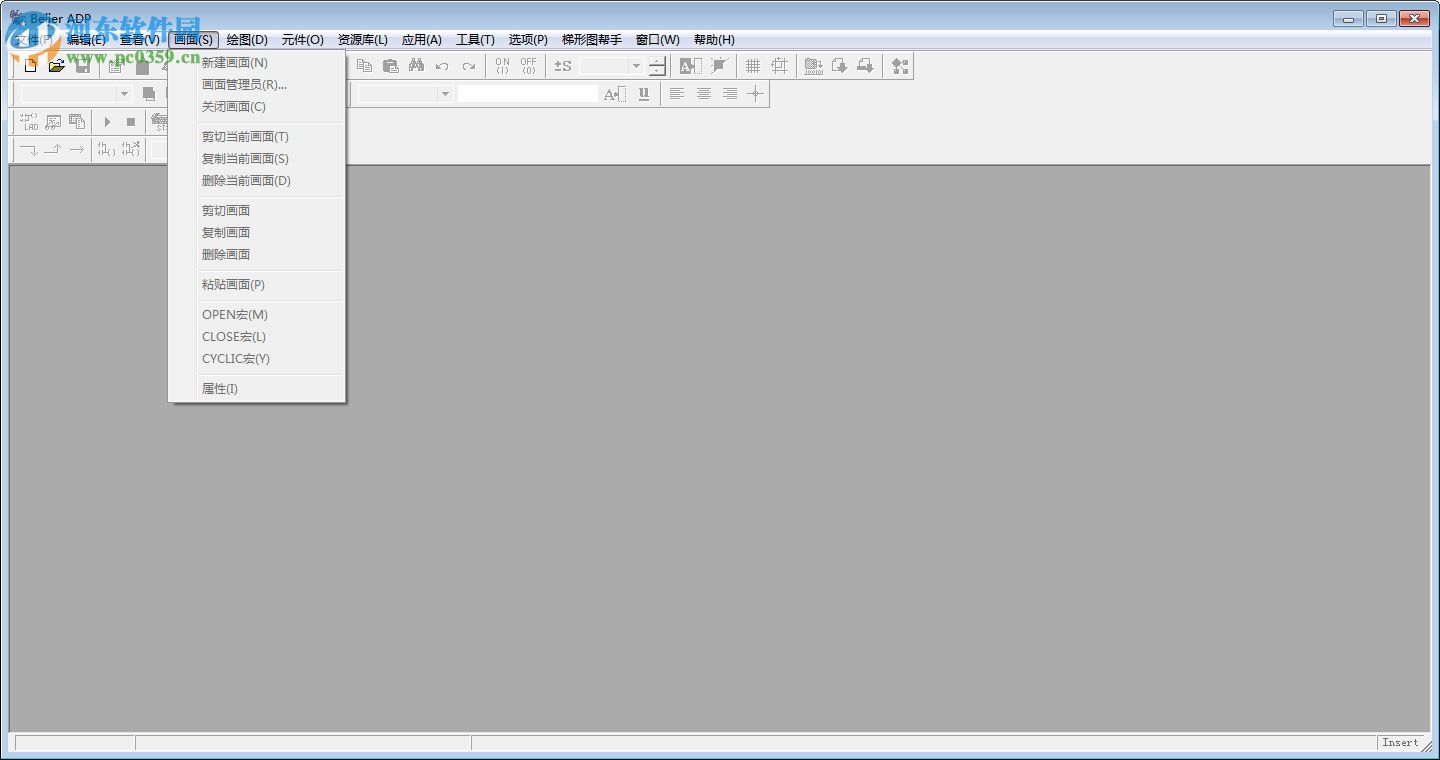Choose CYCLIC宏(Y) from the menu
Viewport: 1440px width, 760px height.
tap(257, 359)
